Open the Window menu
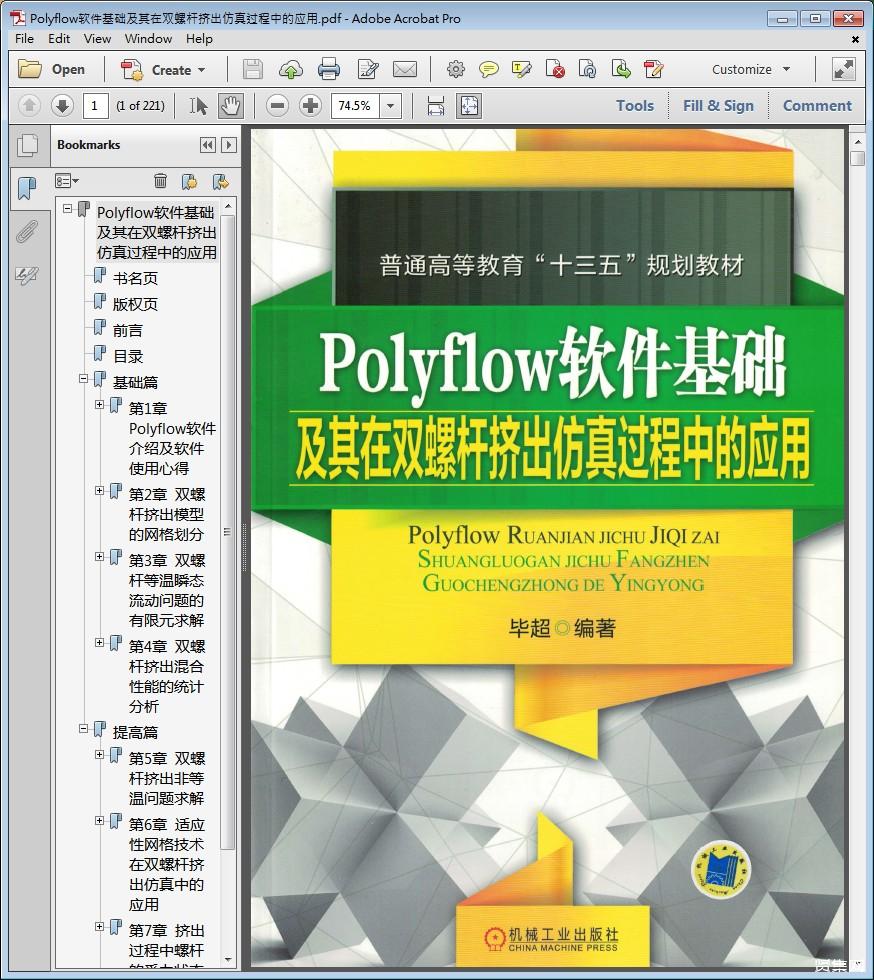Image resolution: width=874 pixels, height=980 pixels. coord(148,39)
